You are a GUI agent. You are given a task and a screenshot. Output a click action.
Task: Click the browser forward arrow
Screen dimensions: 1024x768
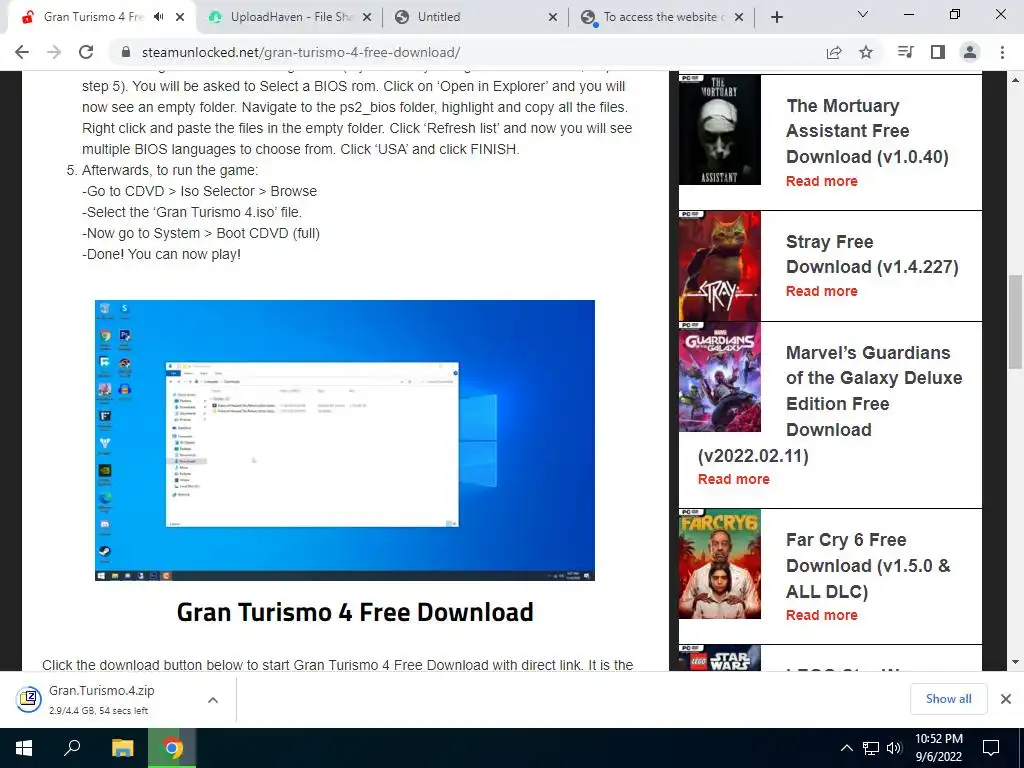[54, 52]
